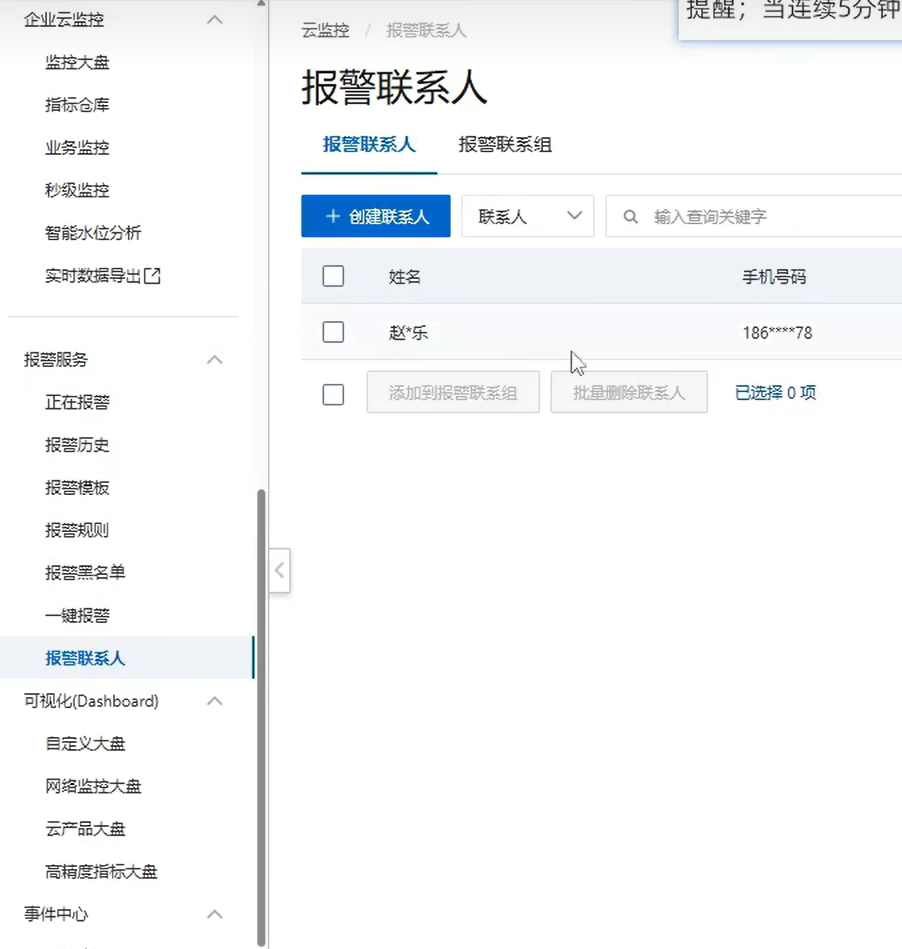The height and width of the screenshot is (949, 902).
Task: Click the external link icon beside 实时数据导出
Action: coord(152,276)
